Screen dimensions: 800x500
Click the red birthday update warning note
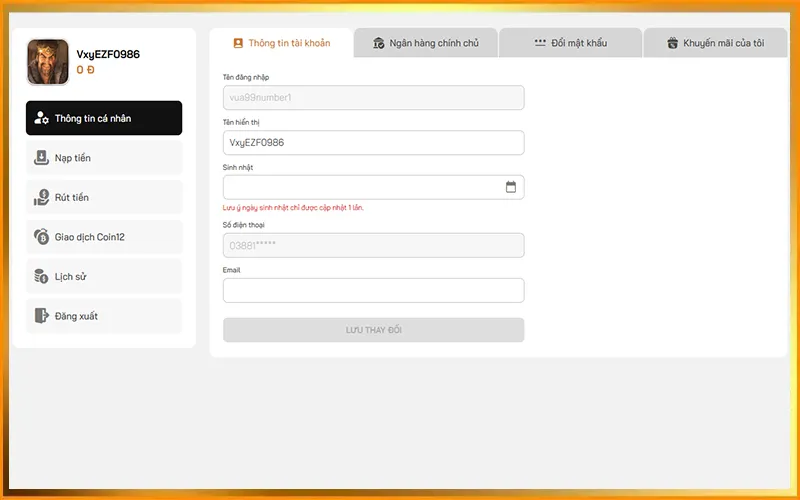click(x=293, y=208)
